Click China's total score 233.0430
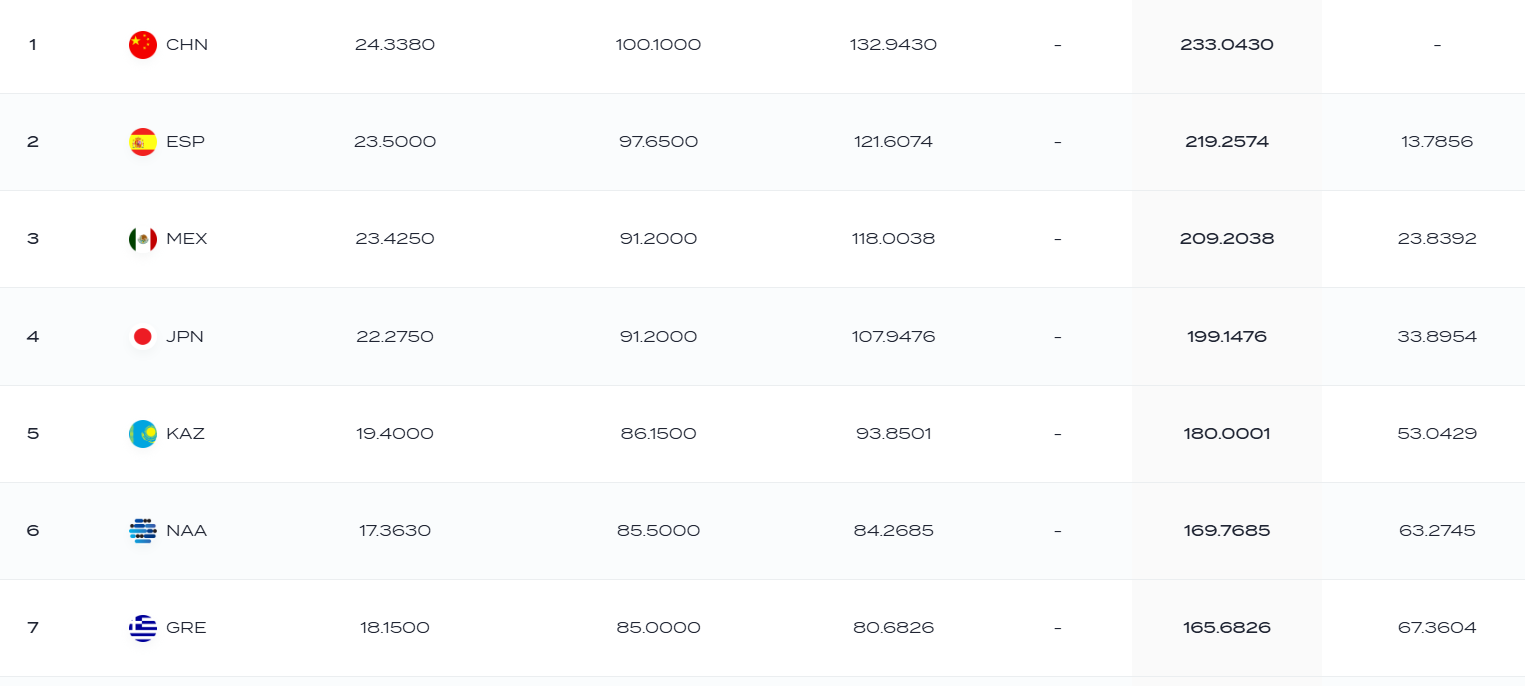 click(1227, 45)
